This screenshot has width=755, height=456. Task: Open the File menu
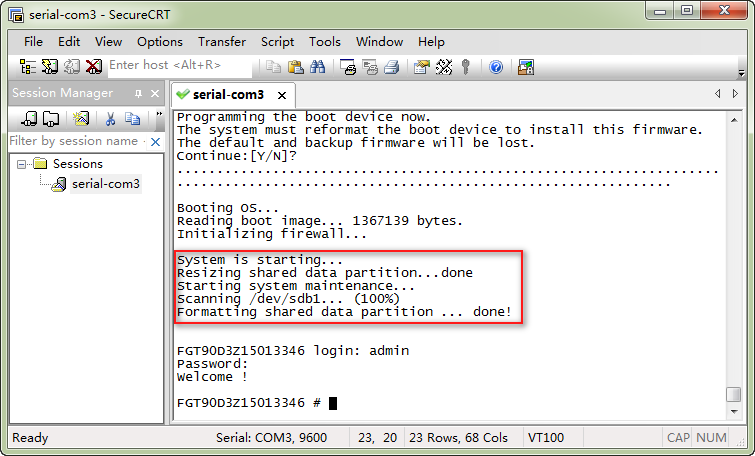[x=33, y=42]
